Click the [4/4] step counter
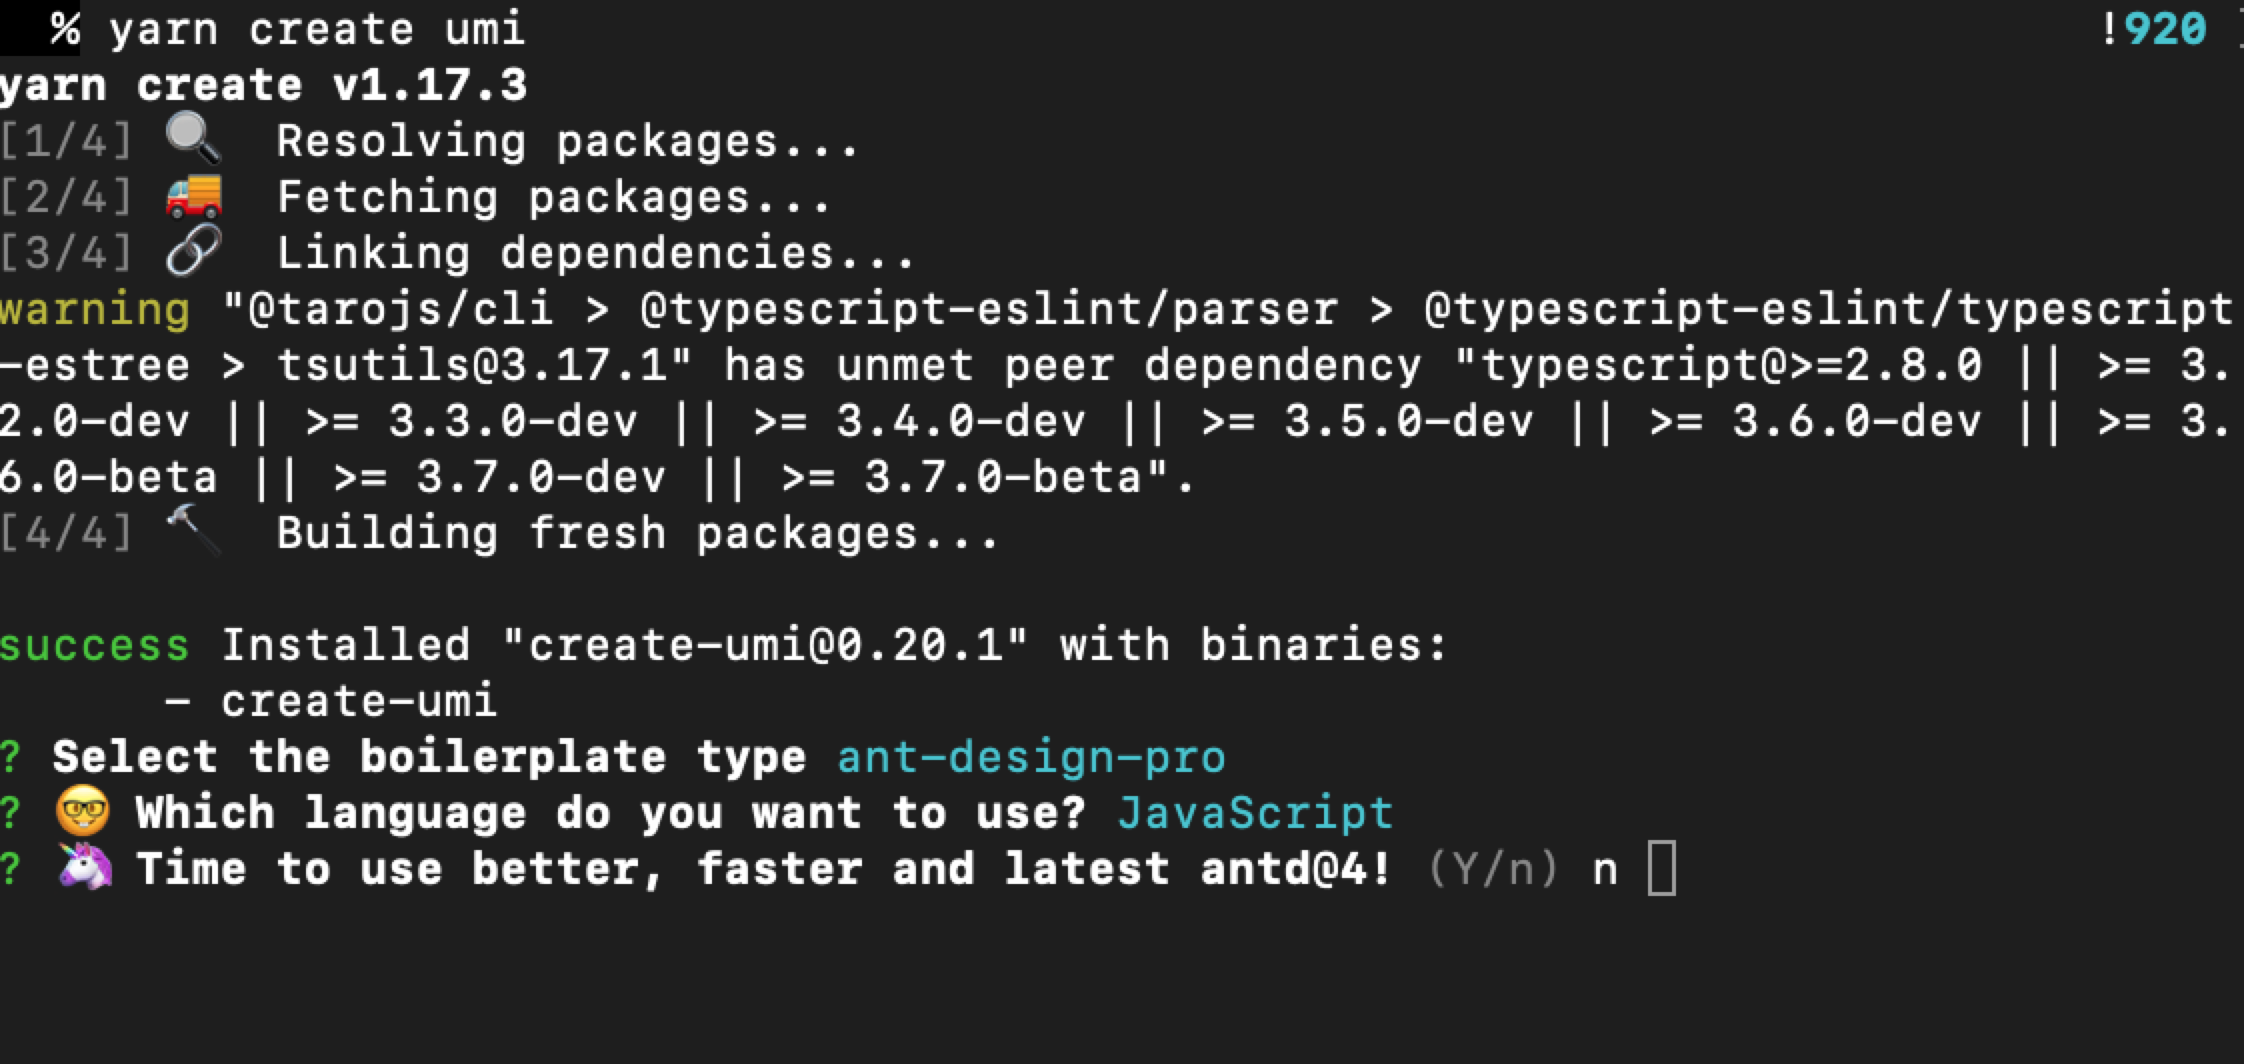This screenshot has width=2244, height=1064. [66, 532]
